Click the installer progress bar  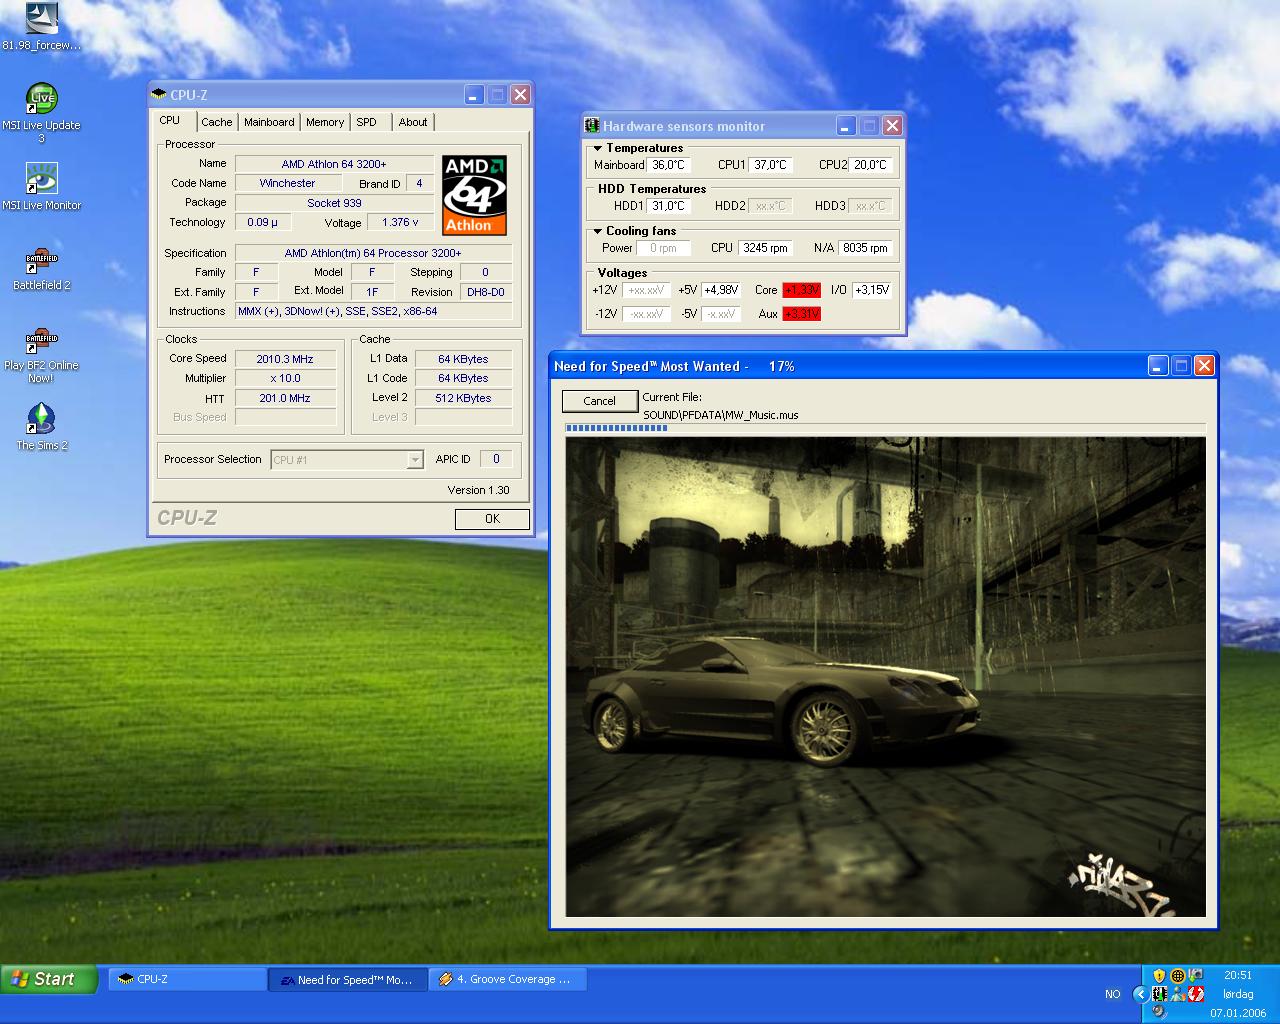885,428
